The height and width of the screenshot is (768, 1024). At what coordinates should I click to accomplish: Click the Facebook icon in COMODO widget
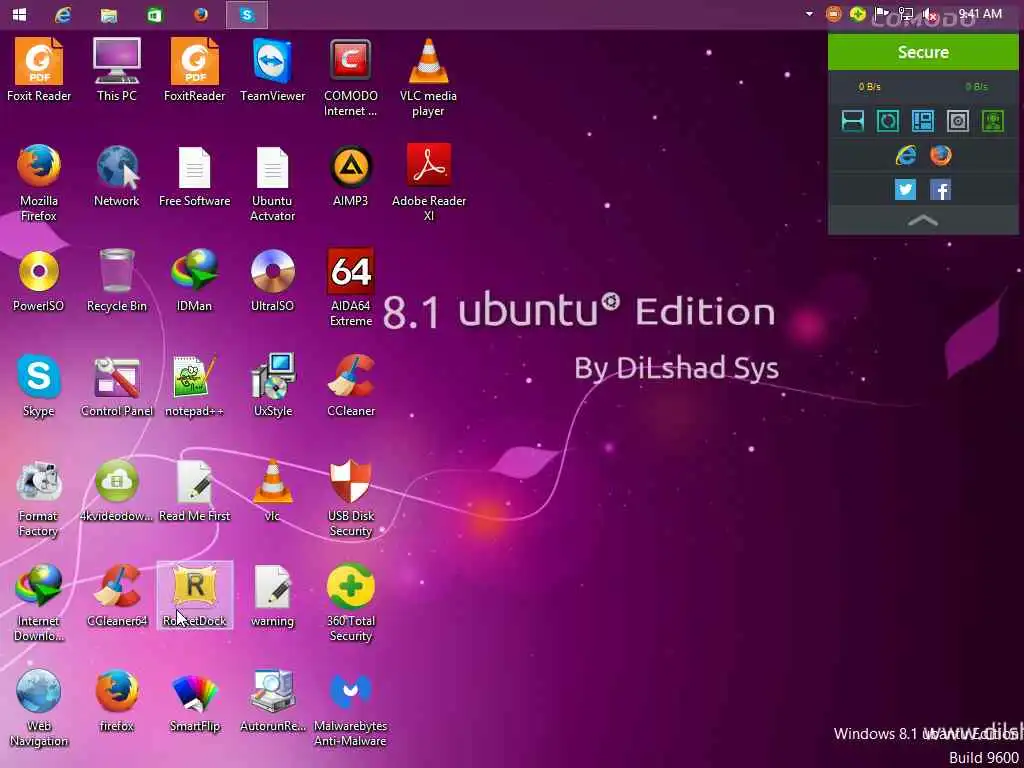pyautogui.click(x=940, y=190)
